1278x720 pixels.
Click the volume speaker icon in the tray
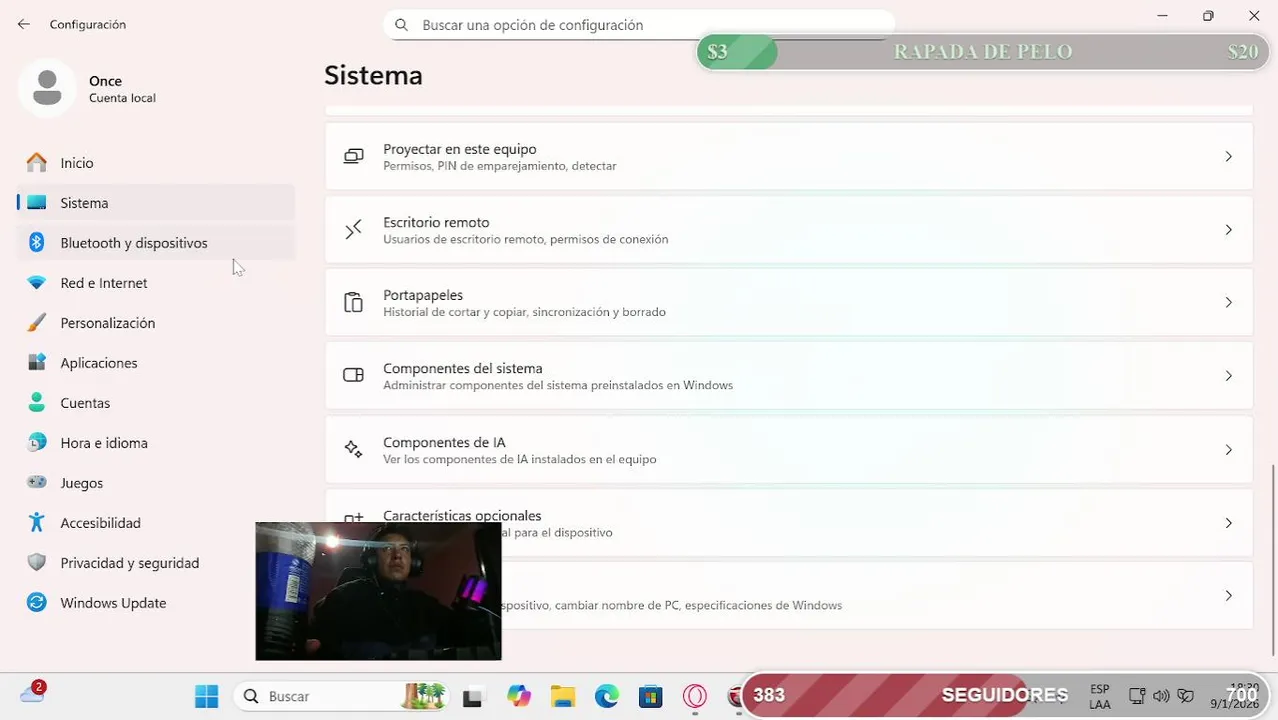click(x=1161, y=696)
